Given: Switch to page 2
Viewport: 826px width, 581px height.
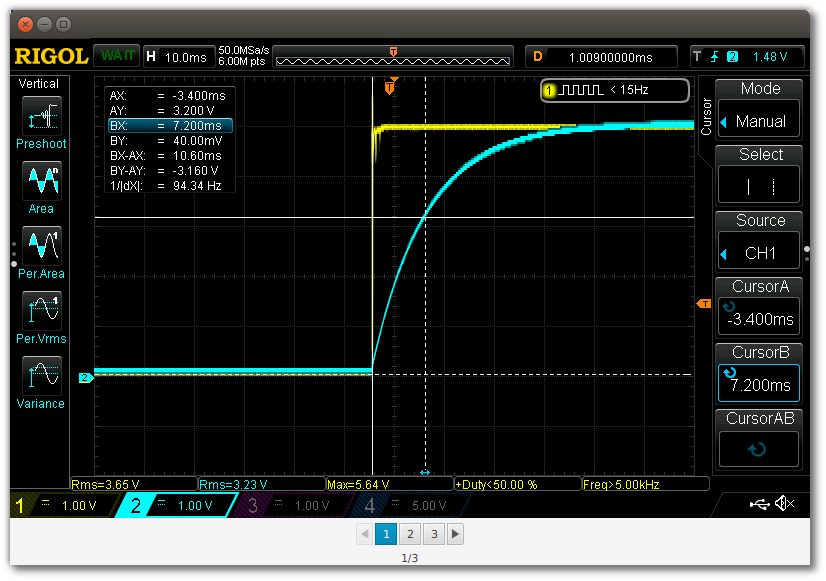Looking at the screenshot, I should [x=410, y=534].
